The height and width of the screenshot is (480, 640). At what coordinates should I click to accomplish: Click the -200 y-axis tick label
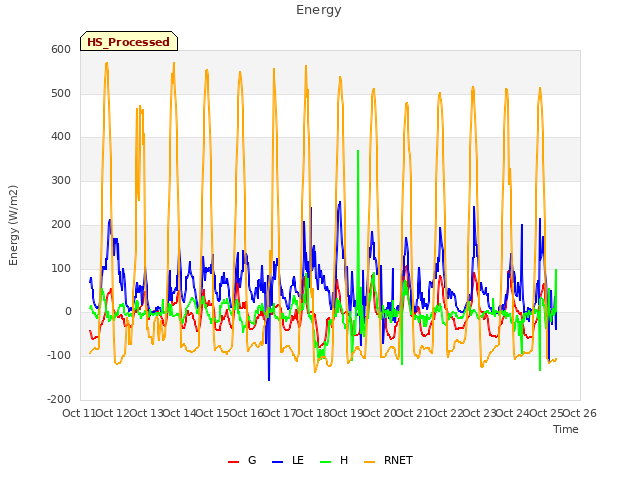[x=59, y=399]
